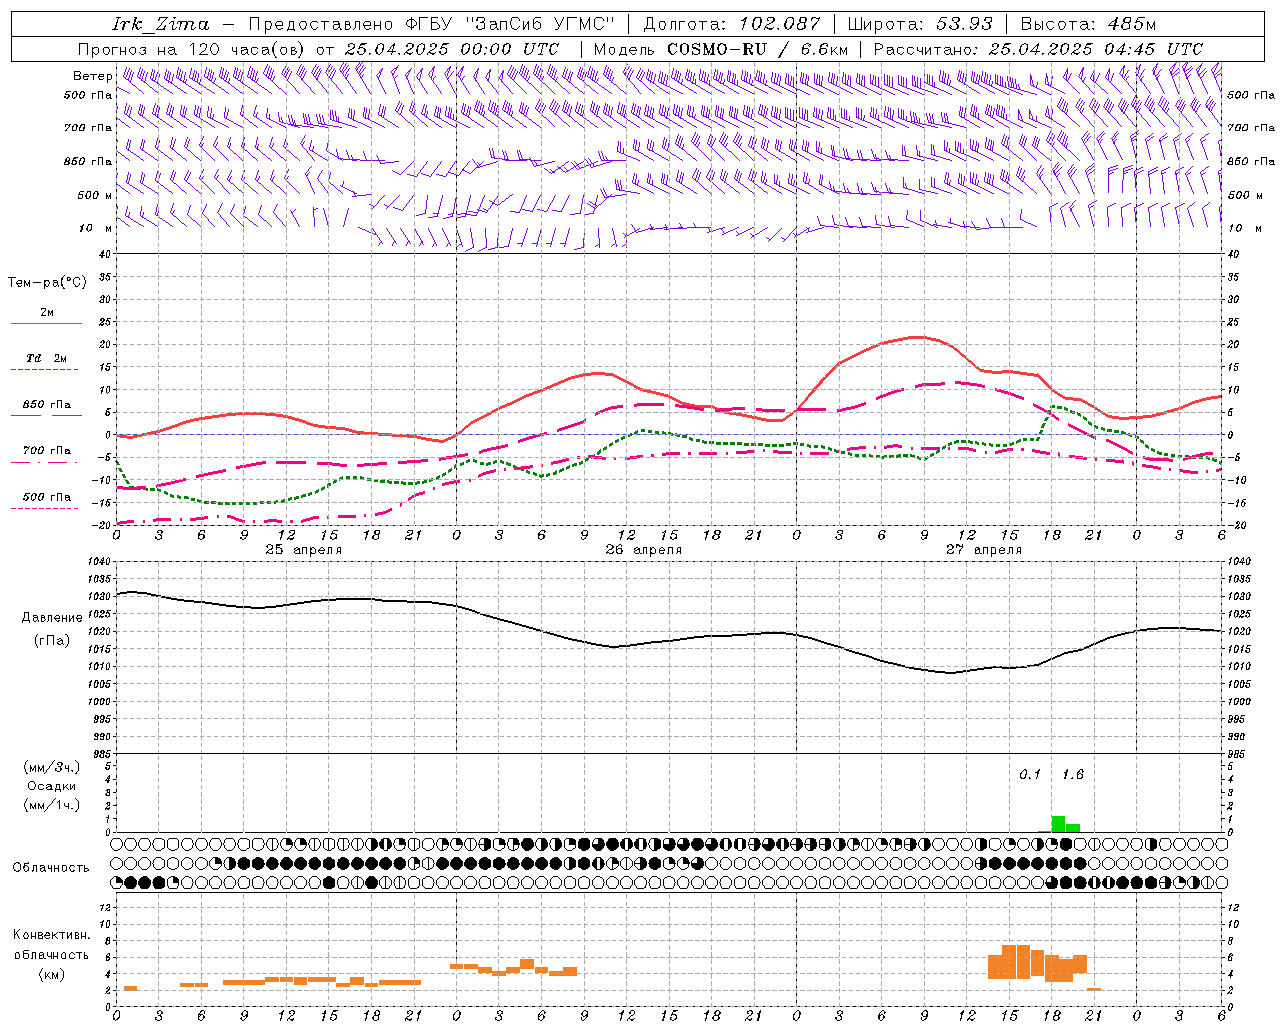This screenshot has height=1024, width=1280.
Task: Click the Irk_Zima station title
Action: (161, 24)
